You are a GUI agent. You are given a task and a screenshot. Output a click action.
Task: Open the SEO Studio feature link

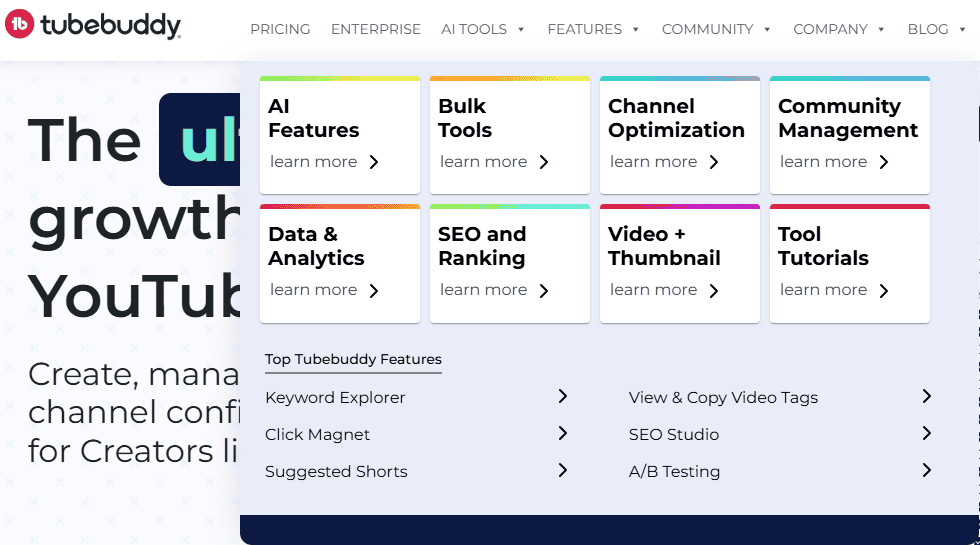point(674,434)
